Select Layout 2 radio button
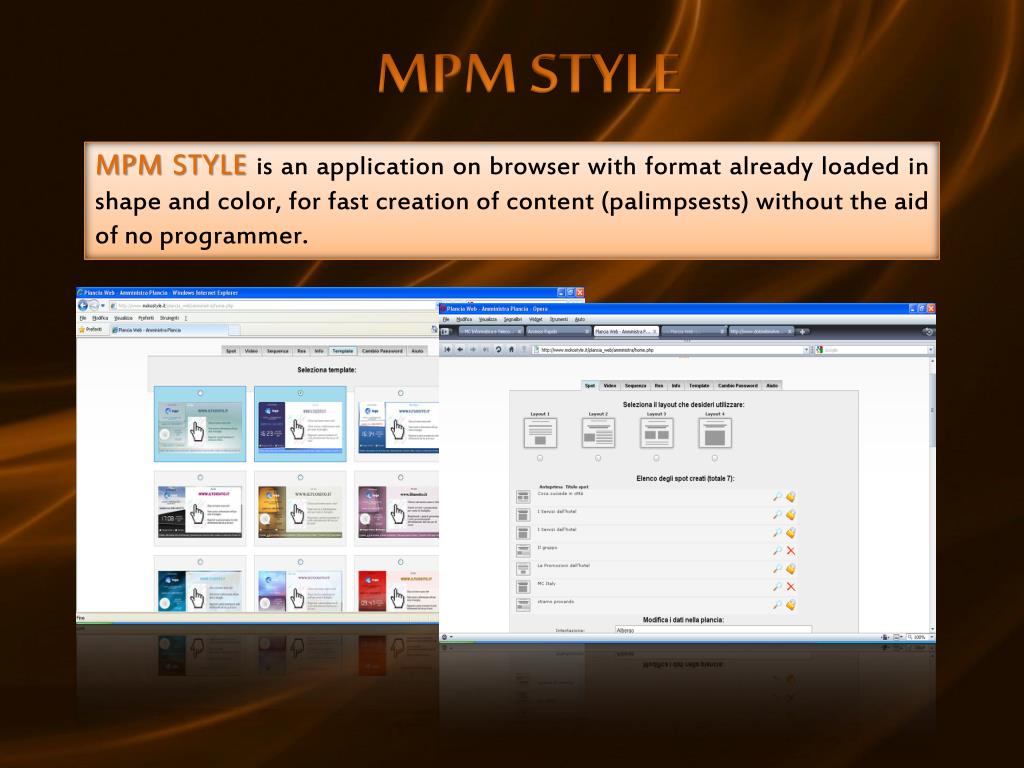 pos(598,458)
